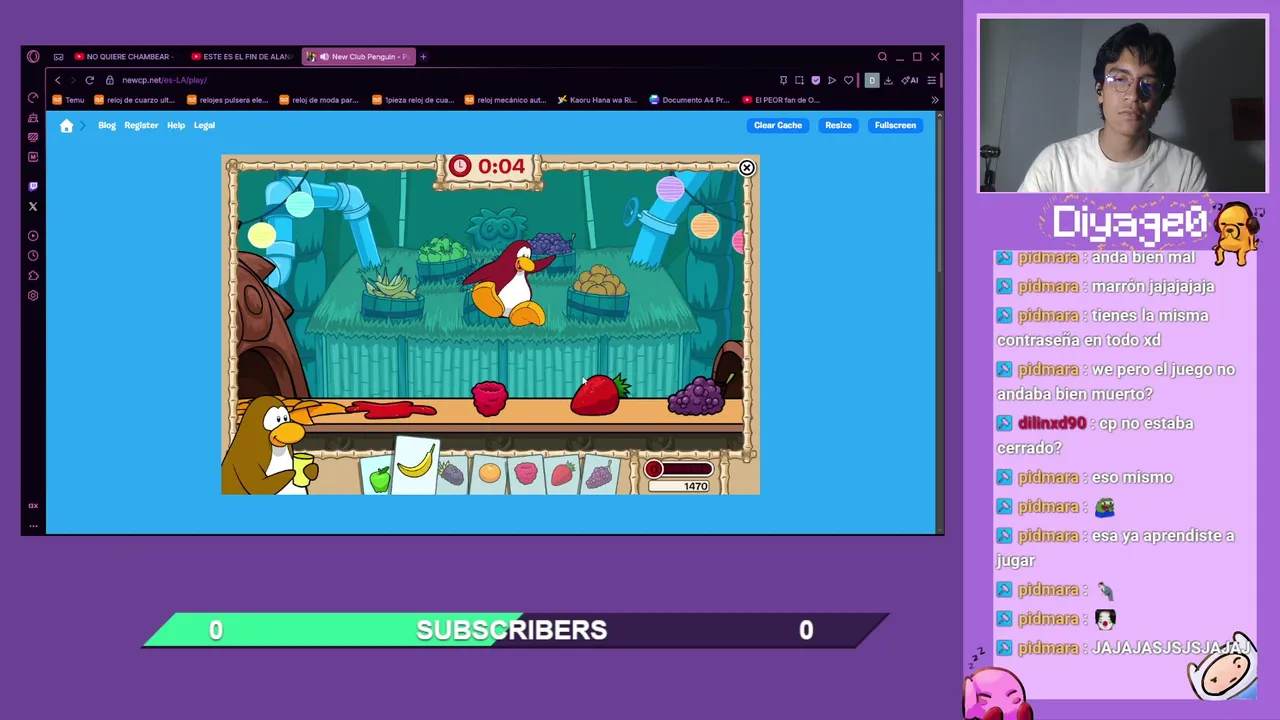Image resolution: width=1280 pixels, height=720 pixels.
Task: Open the downloads icon
Action: [888, 80]
